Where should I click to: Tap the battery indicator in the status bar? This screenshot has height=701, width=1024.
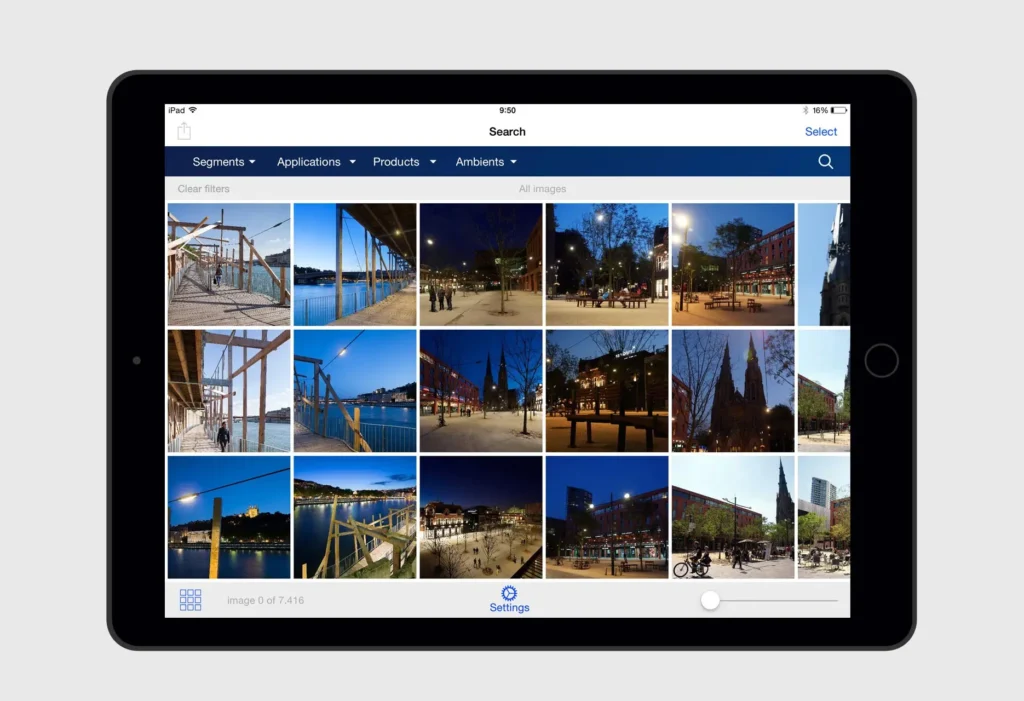[x=839, y=110]
